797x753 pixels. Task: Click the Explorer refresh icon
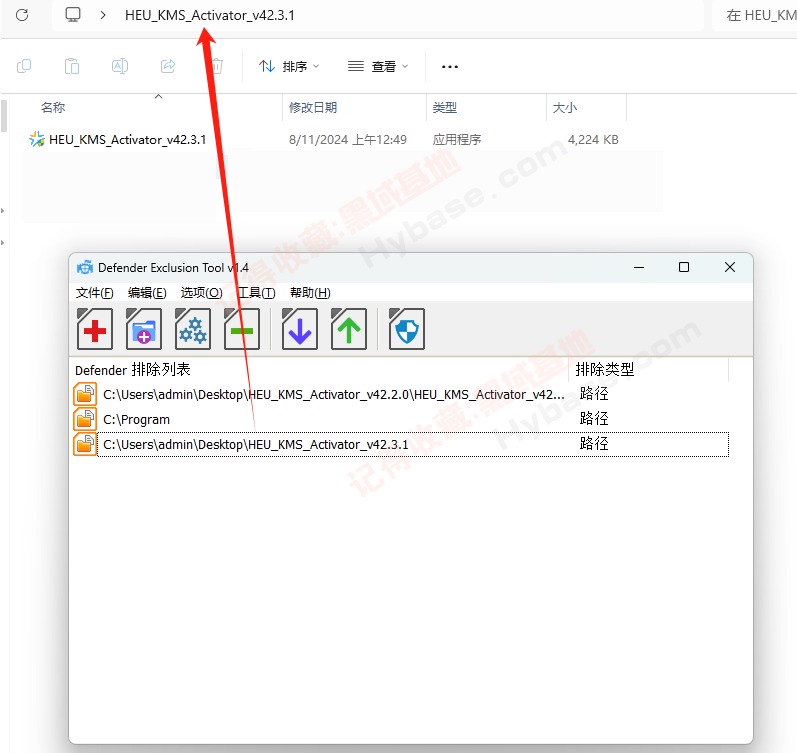point(22,15)
